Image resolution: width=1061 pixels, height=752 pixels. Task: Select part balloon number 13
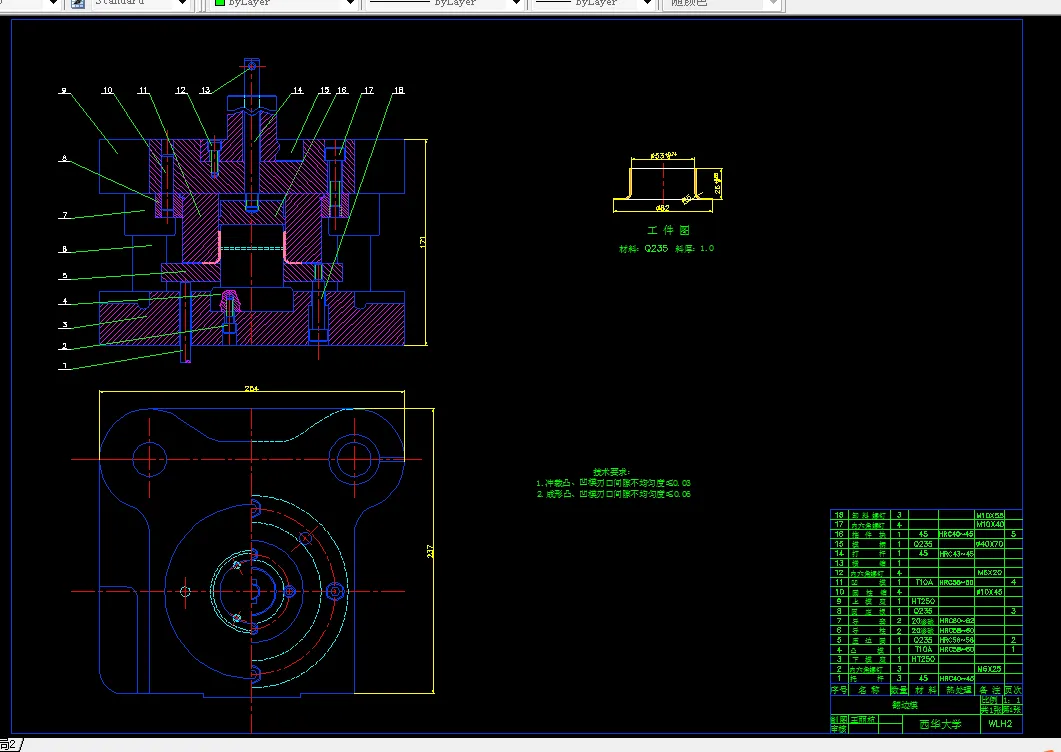[206, 90]
